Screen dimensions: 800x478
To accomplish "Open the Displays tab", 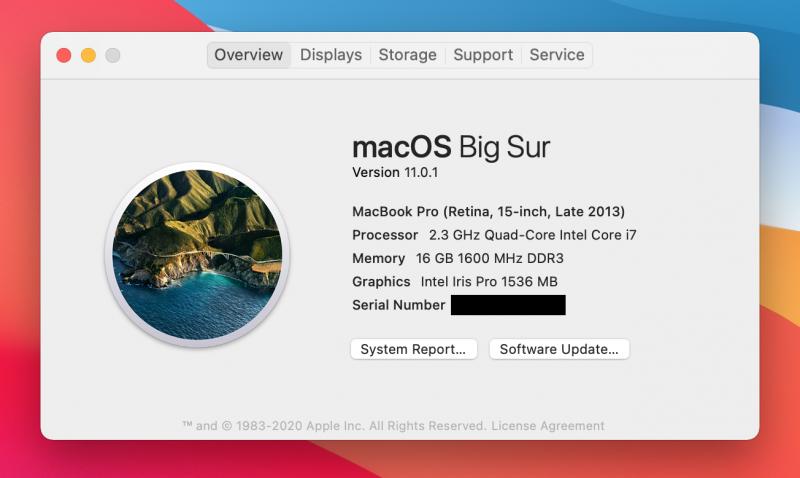I will point(331,55).
